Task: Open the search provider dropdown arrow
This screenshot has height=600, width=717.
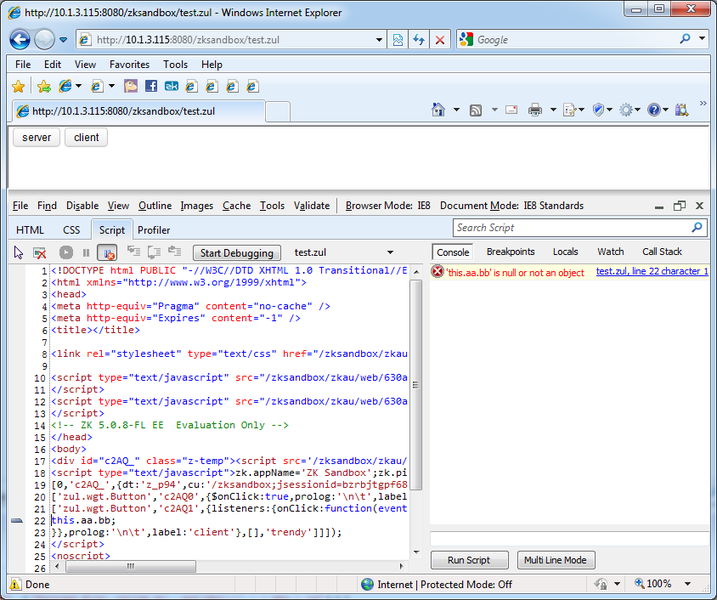Action: [x=701, y=39]
